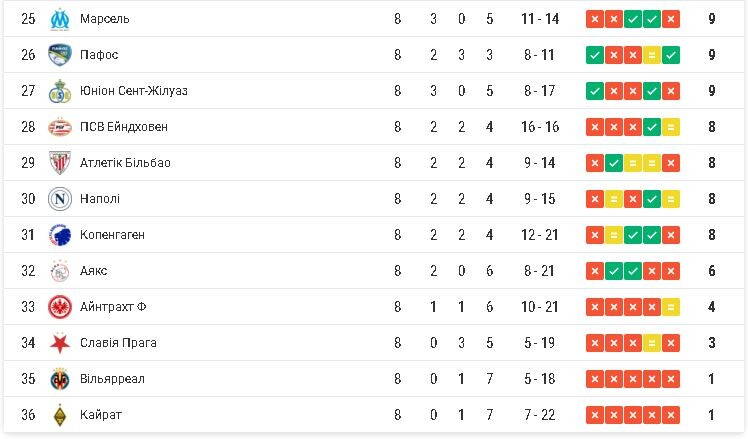This screenshot has height=439, width=748.
Task: Click the Athletic Bilbao crest icon
Action: (59, 163)
